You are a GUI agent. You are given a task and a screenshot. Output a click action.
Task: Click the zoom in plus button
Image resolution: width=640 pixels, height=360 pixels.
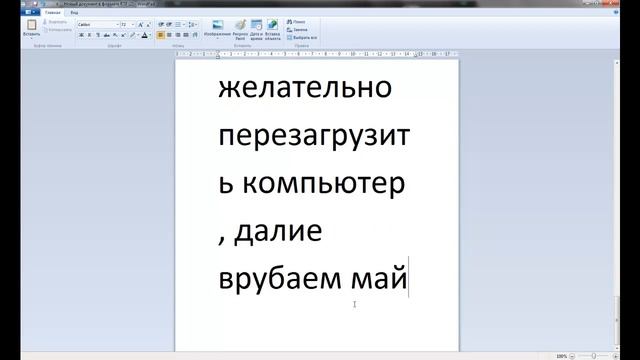tap(615, 356)
